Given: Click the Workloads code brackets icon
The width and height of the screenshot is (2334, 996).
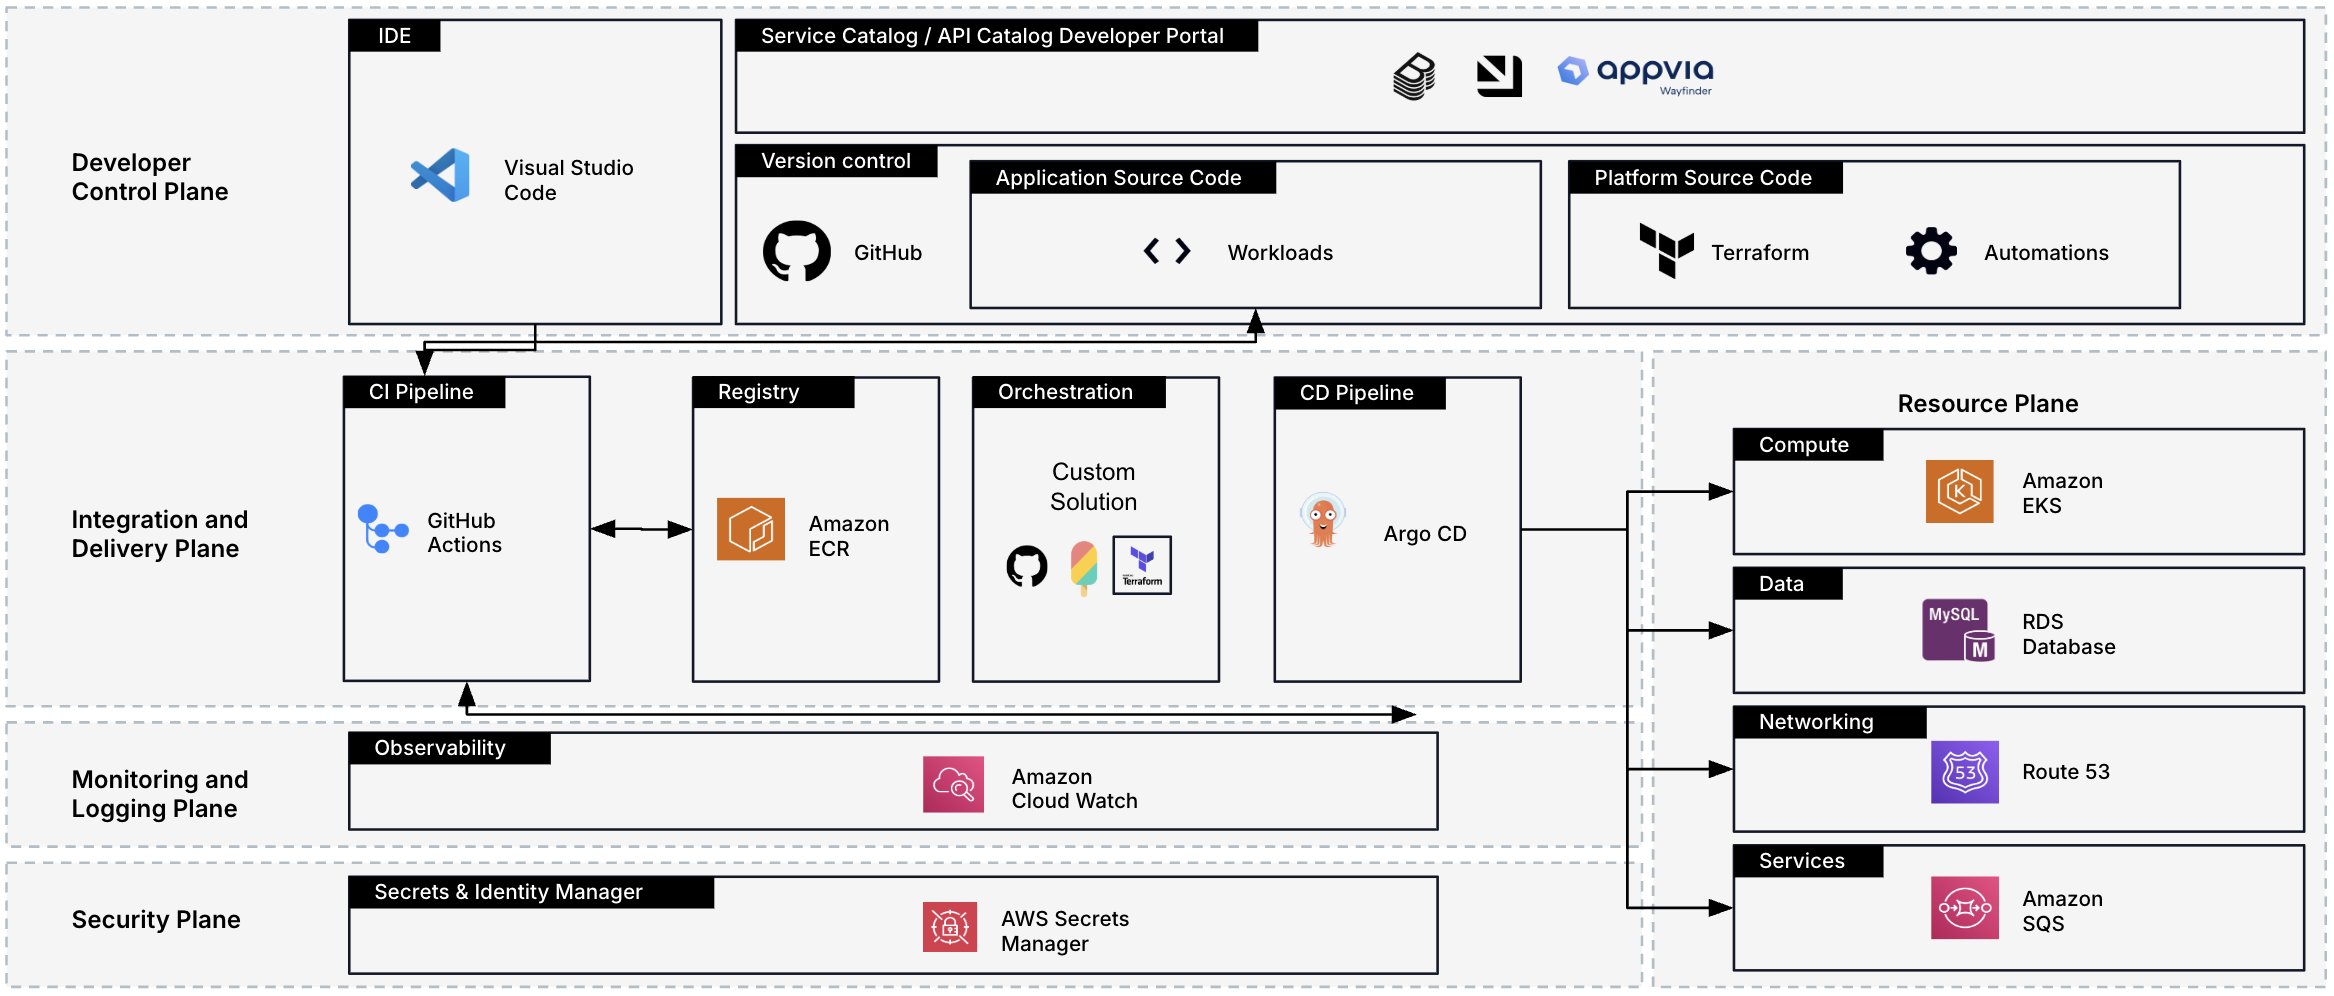Looking at the screenshot, I should [x=1167, y=251].
